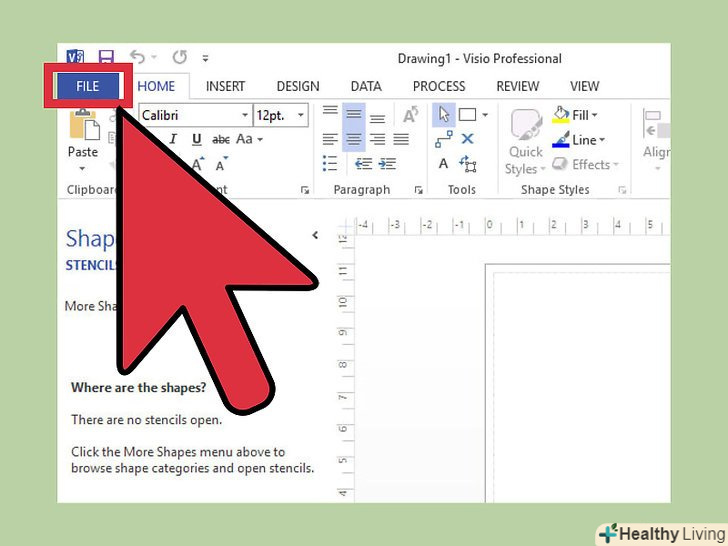Click the Decrease Indent icon
The width and height of the screenshot is (728, 546).
click(363, 163)
